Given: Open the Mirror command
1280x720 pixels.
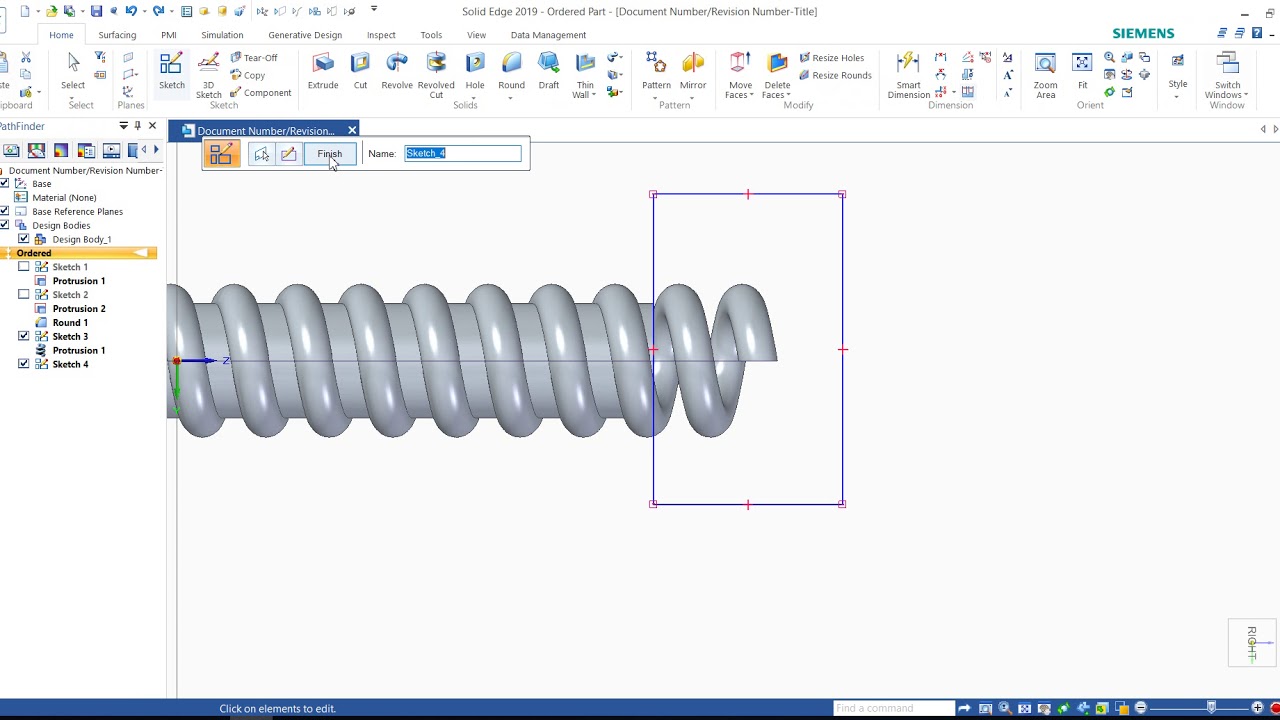Looking at the screenshot, I should (x=693, y=72).
